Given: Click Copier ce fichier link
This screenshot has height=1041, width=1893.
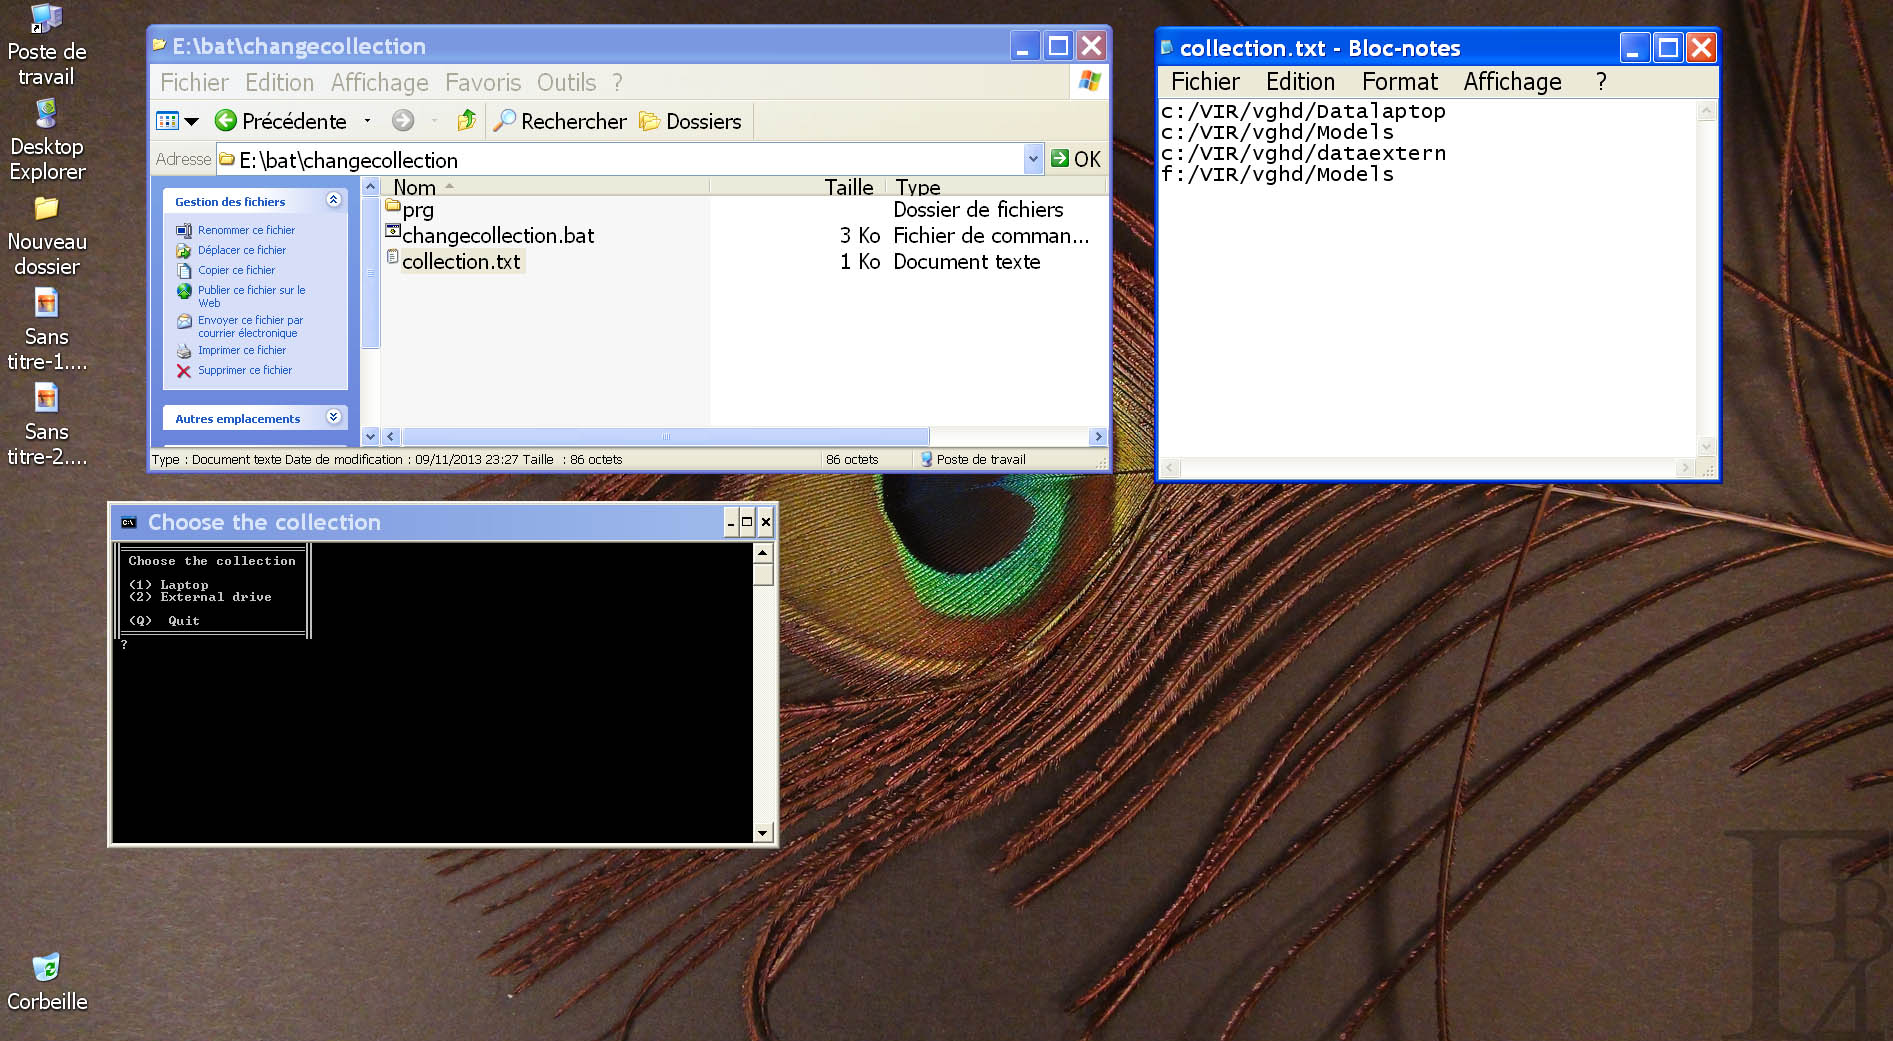Looking at the screenshot, I should [x=236, y=270].
